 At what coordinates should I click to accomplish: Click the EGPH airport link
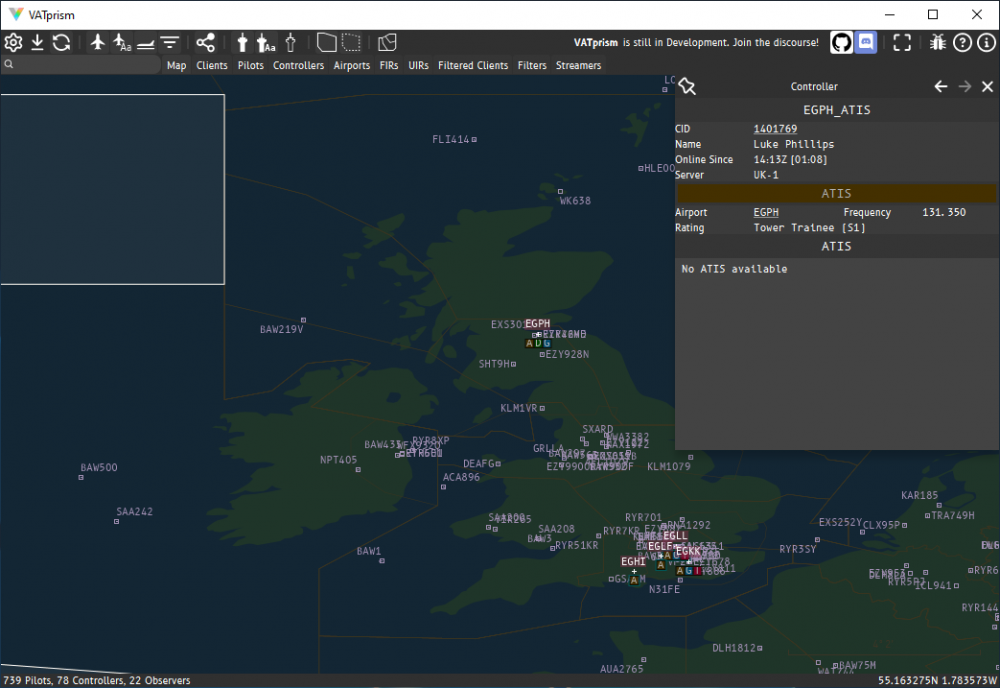click(766, 213)
